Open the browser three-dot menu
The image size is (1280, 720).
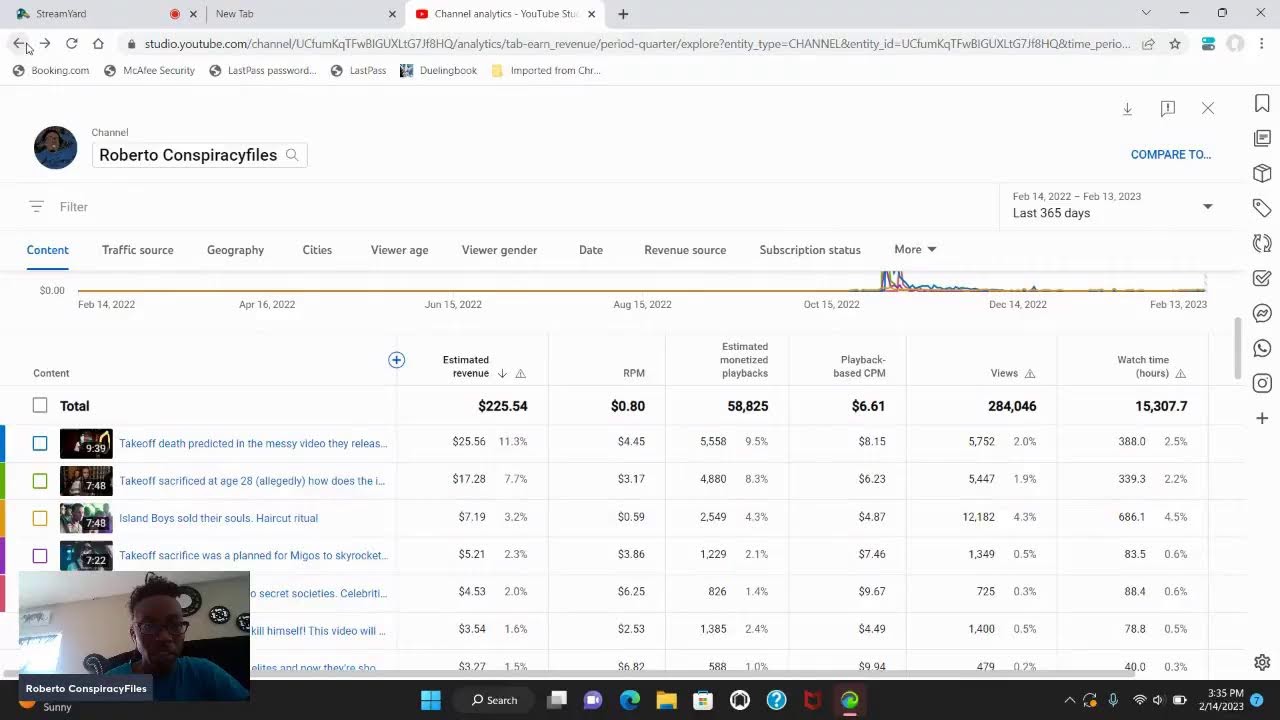tap(1262, 44)
